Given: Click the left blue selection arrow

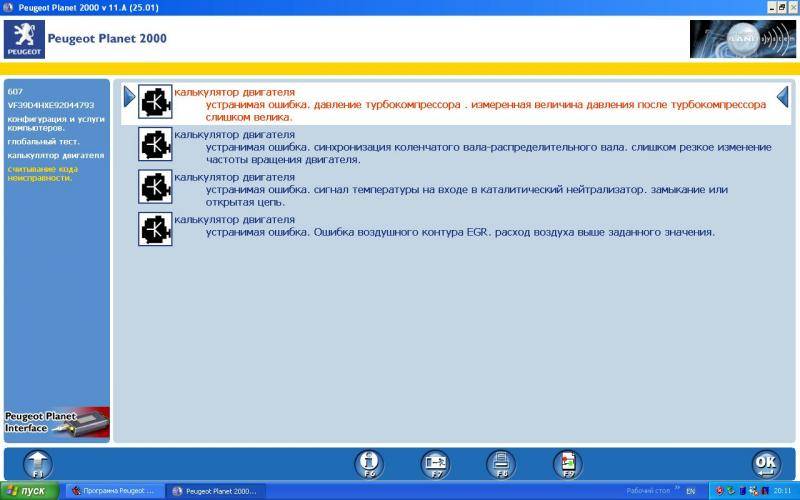Looking at the screenshot, I should click(129, 96).
